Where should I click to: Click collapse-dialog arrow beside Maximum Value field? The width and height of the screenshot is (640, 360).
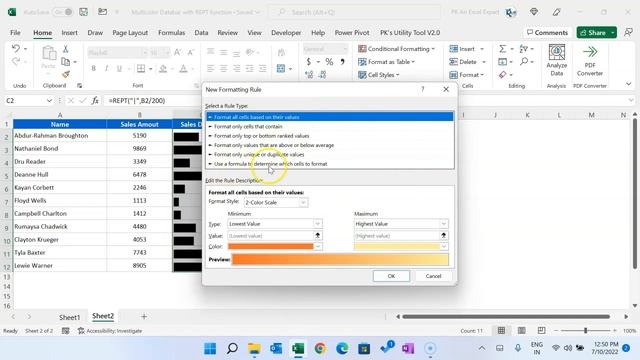443,236
